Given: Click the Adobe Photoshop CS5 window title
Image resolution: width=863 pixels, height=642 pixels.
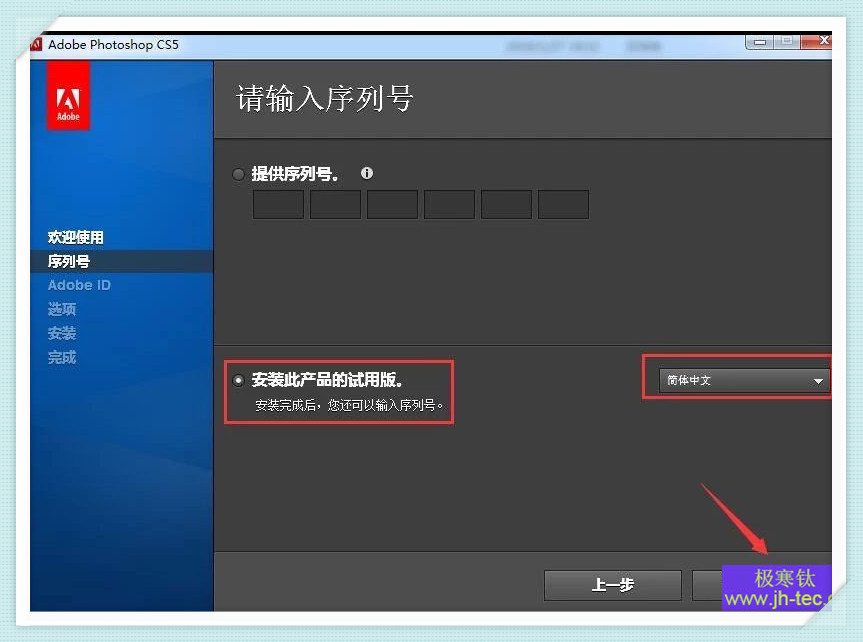Looking at the screenshot, I should 113,45.
